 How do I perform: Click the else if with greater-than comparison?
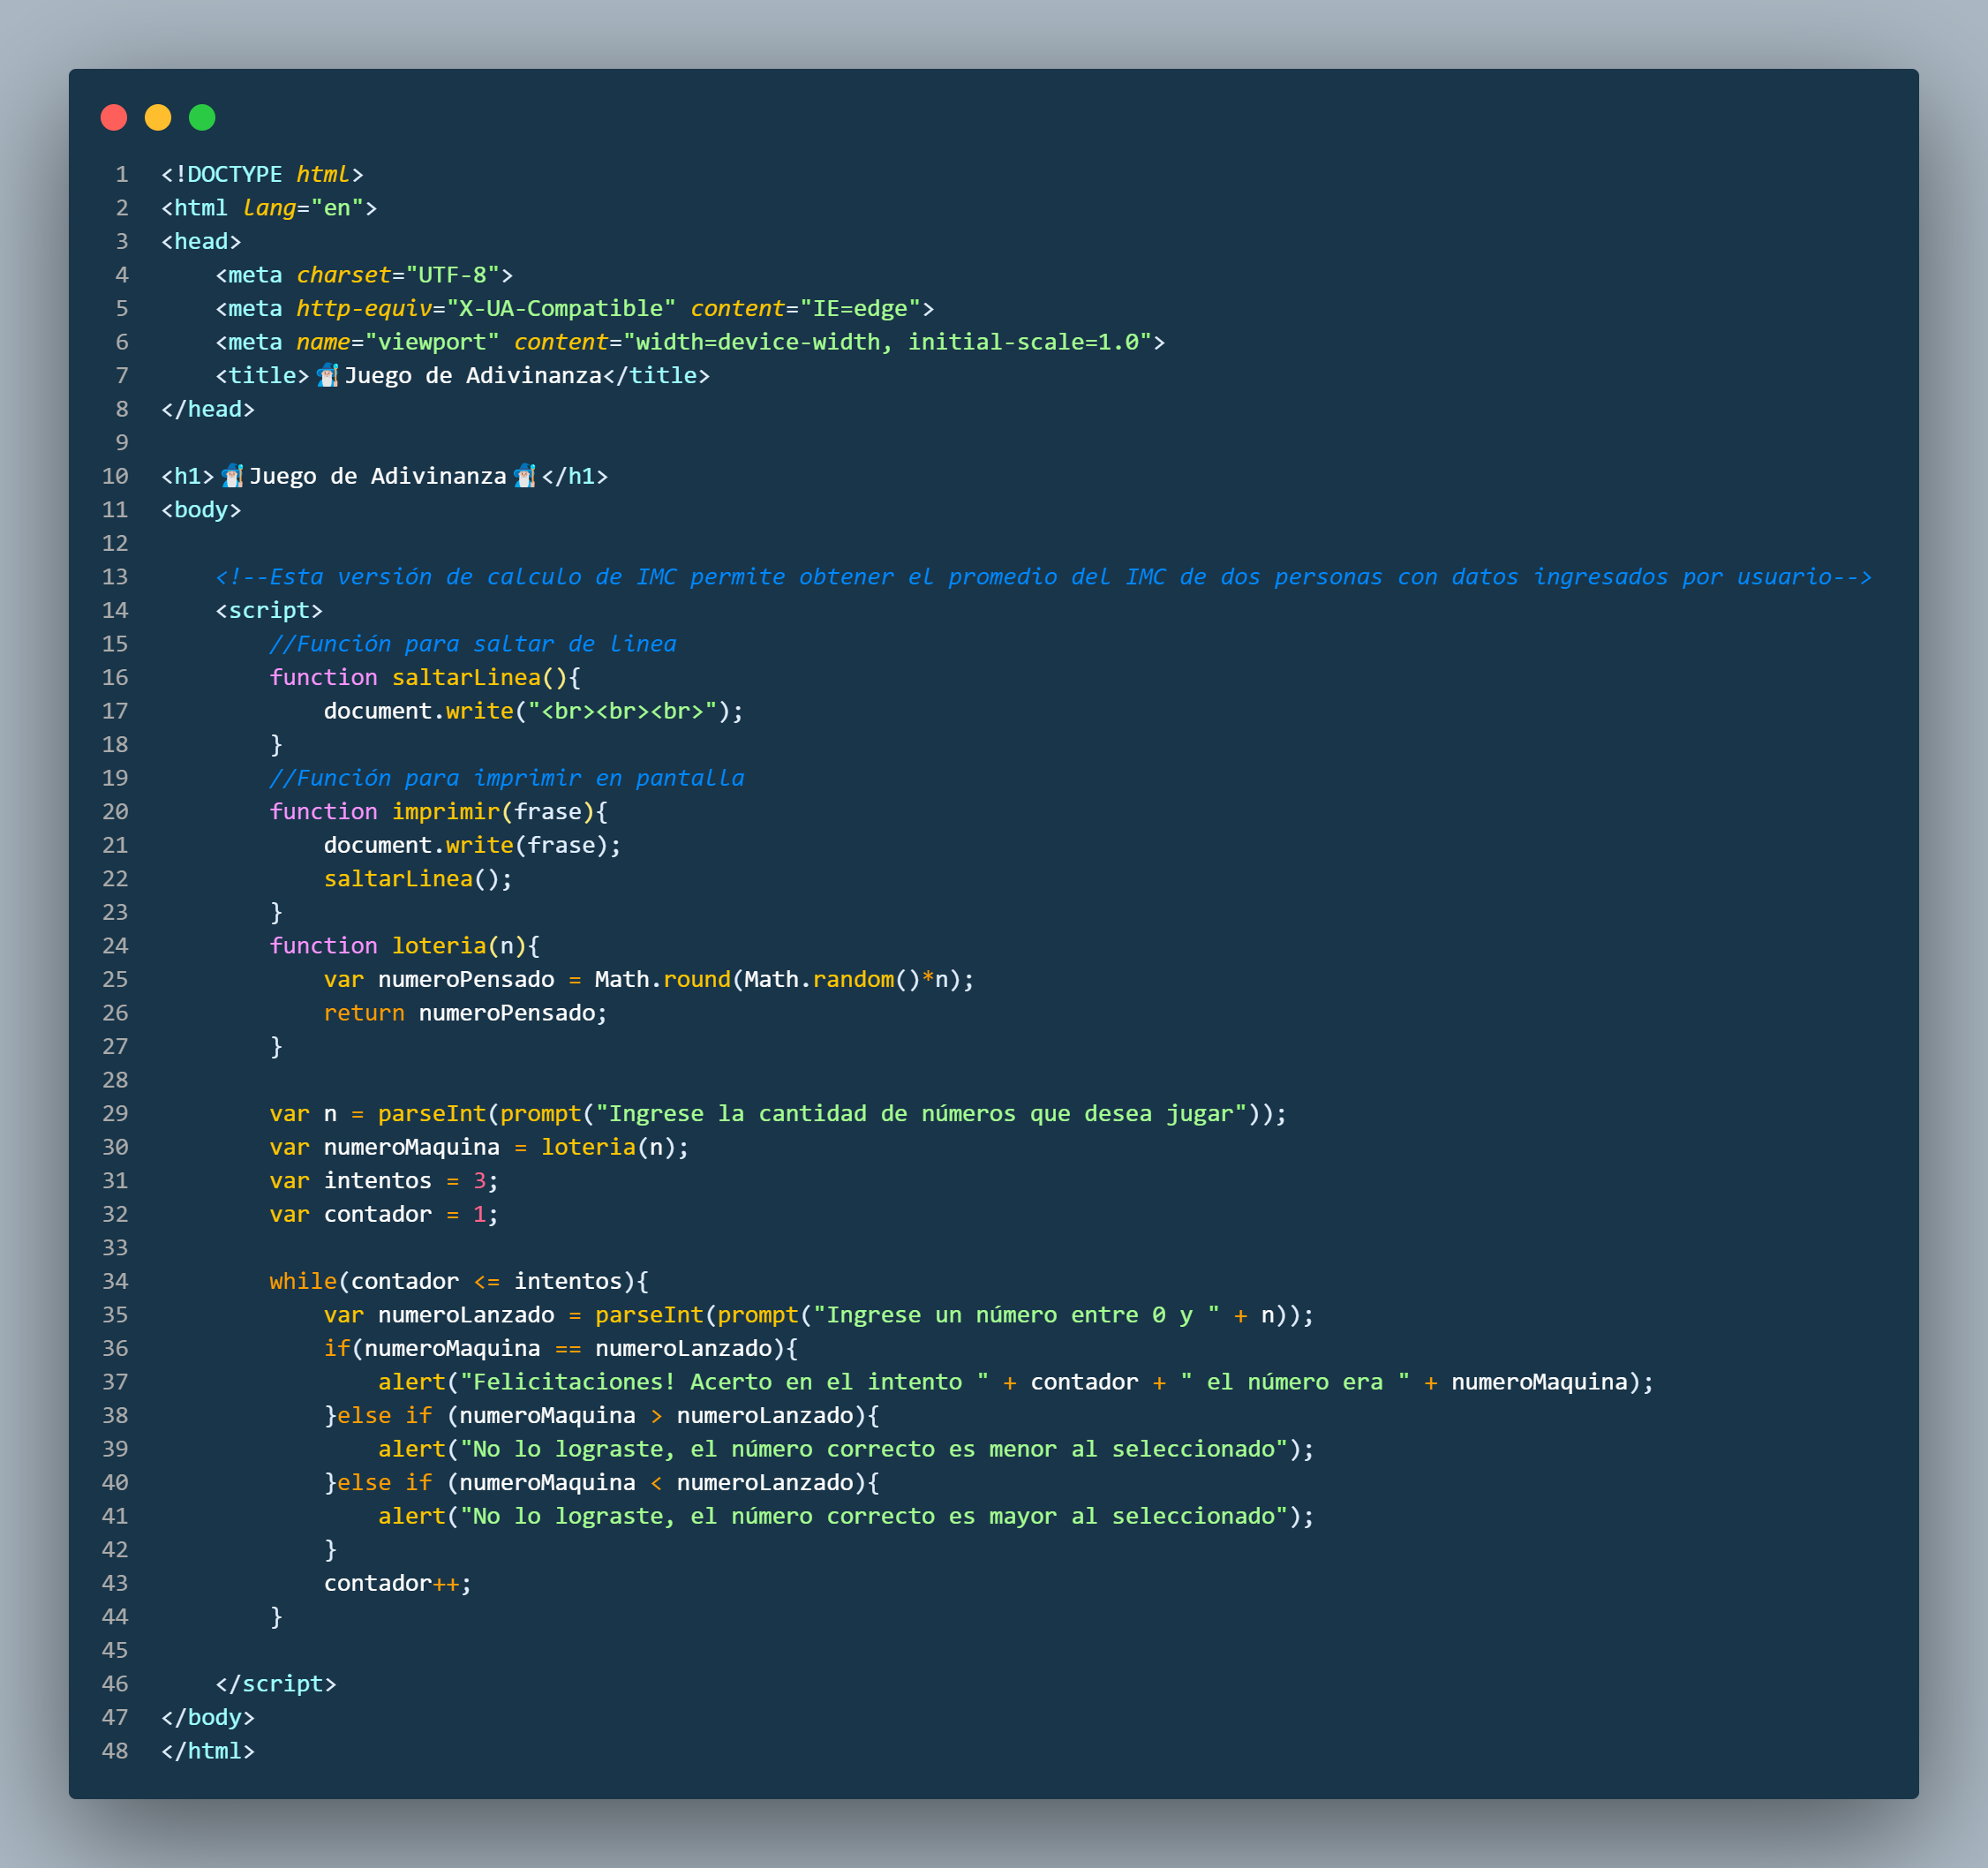(x=602, y=1416)
